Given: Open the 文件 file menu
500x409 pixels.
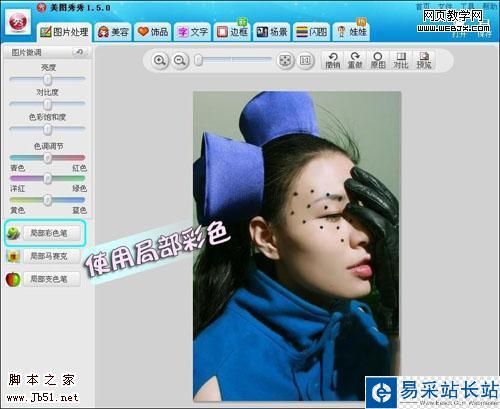Looking at the screenshot, I should (445, 6).
